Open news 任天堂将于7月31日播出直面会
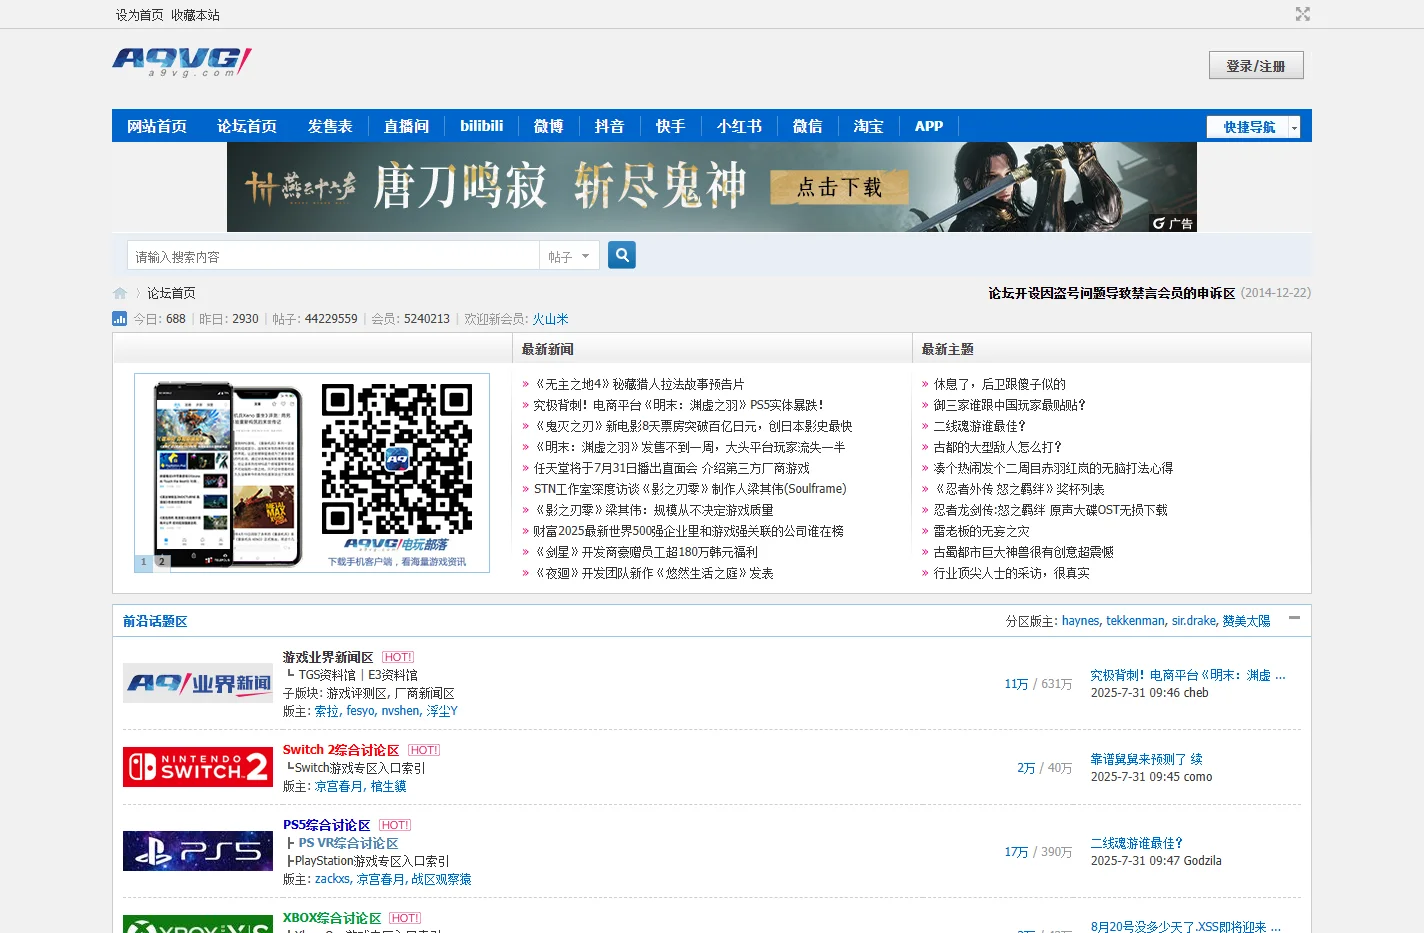The width and height of the screenshot is (1424, 933). (671, 468)
